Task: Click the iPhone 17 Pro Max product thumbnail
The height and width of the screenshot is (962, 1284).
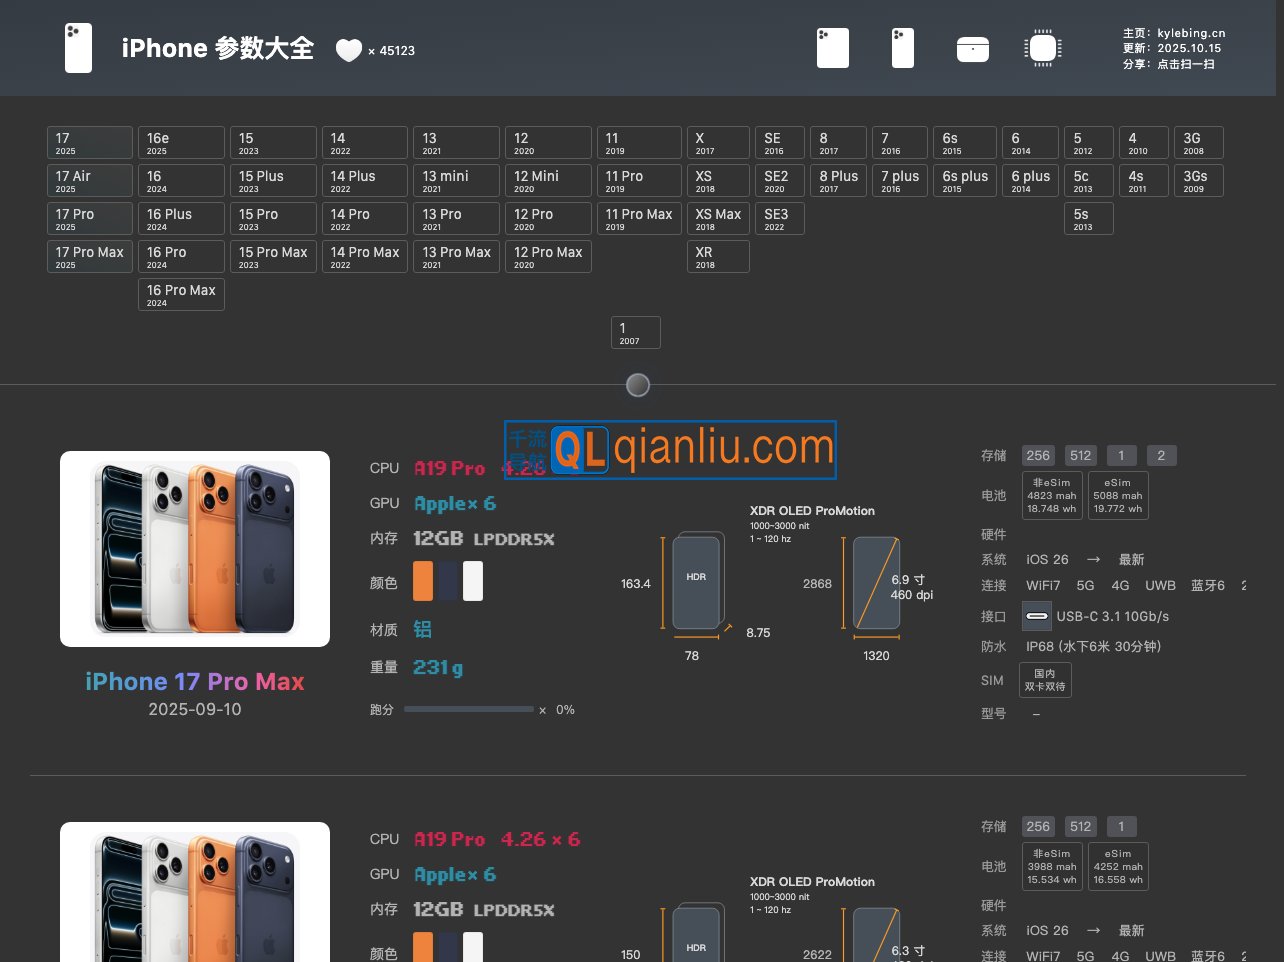Action: pos(195,548)
